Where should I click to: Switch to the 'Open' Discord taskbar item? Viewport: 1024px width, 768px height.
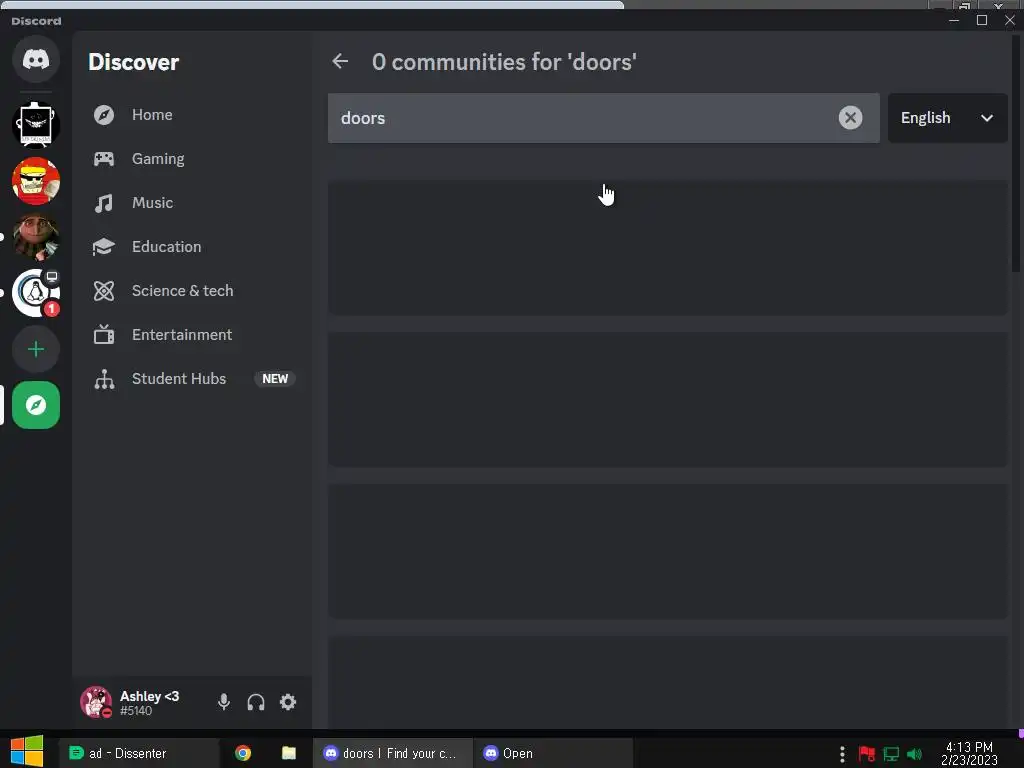point(552,753)
